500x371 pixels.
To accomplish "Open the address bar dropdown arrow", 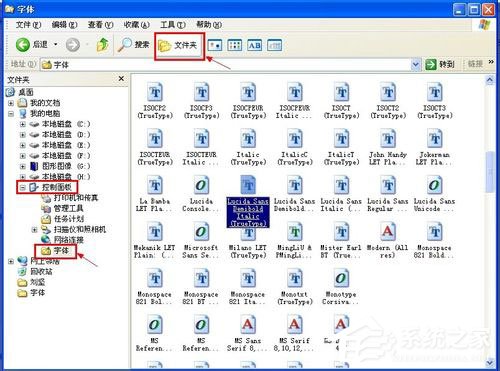I will [415, 64].
